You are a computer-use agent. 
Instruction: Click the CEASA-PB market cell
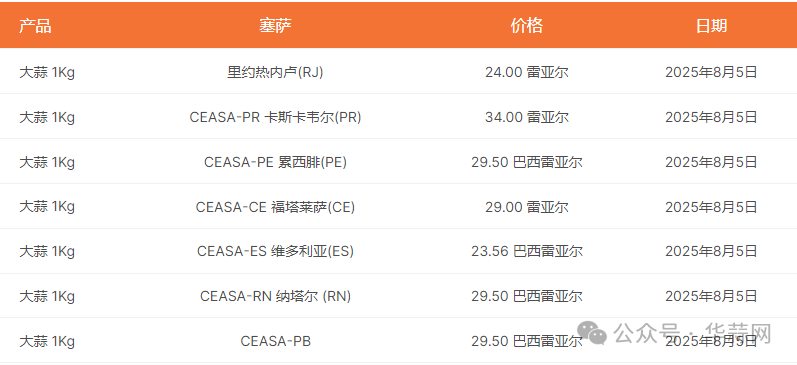275,341
